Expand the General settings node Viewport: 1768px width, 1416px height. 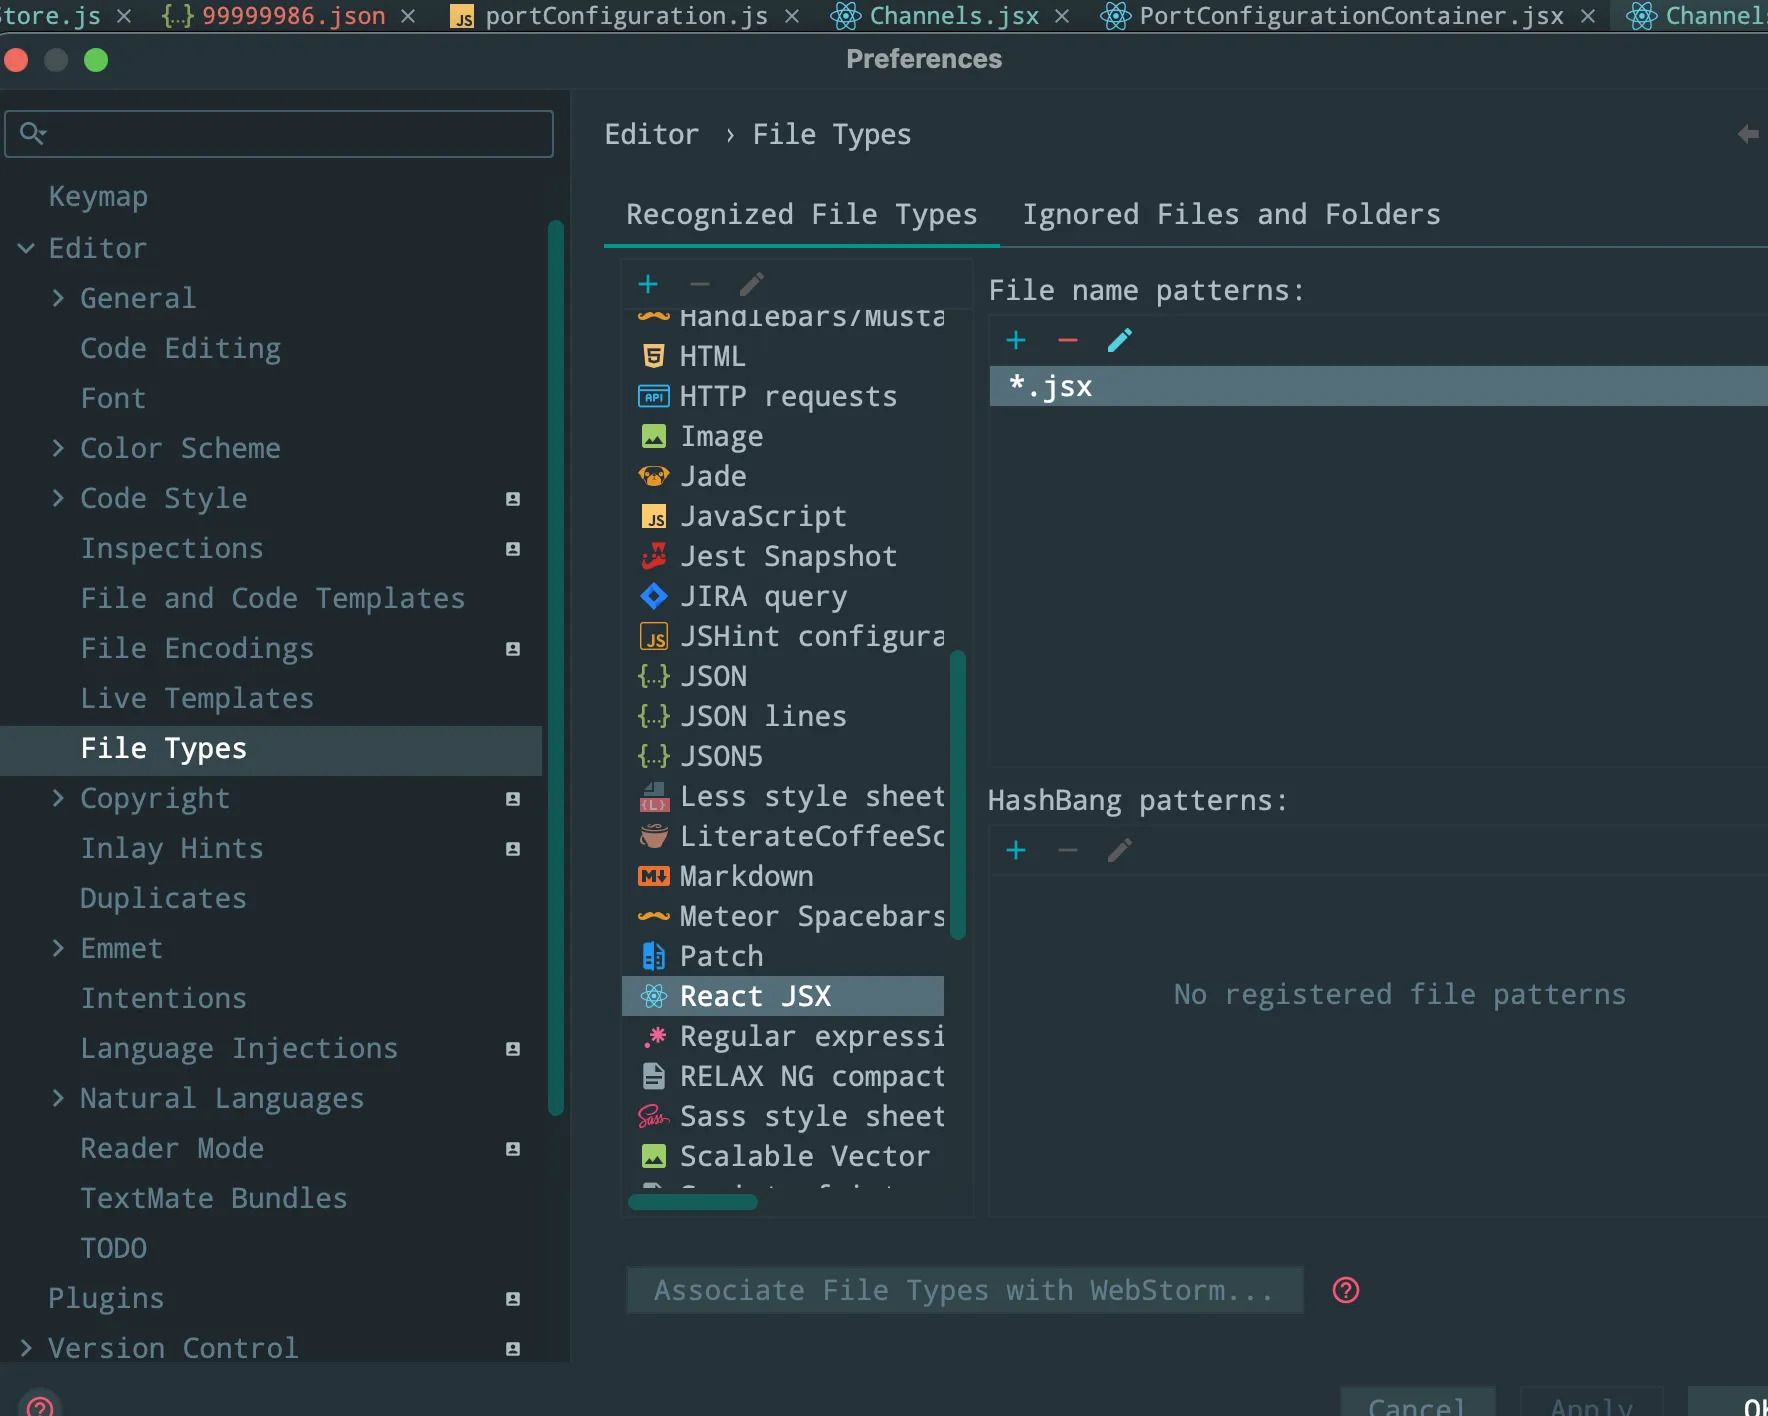(58, 298)
